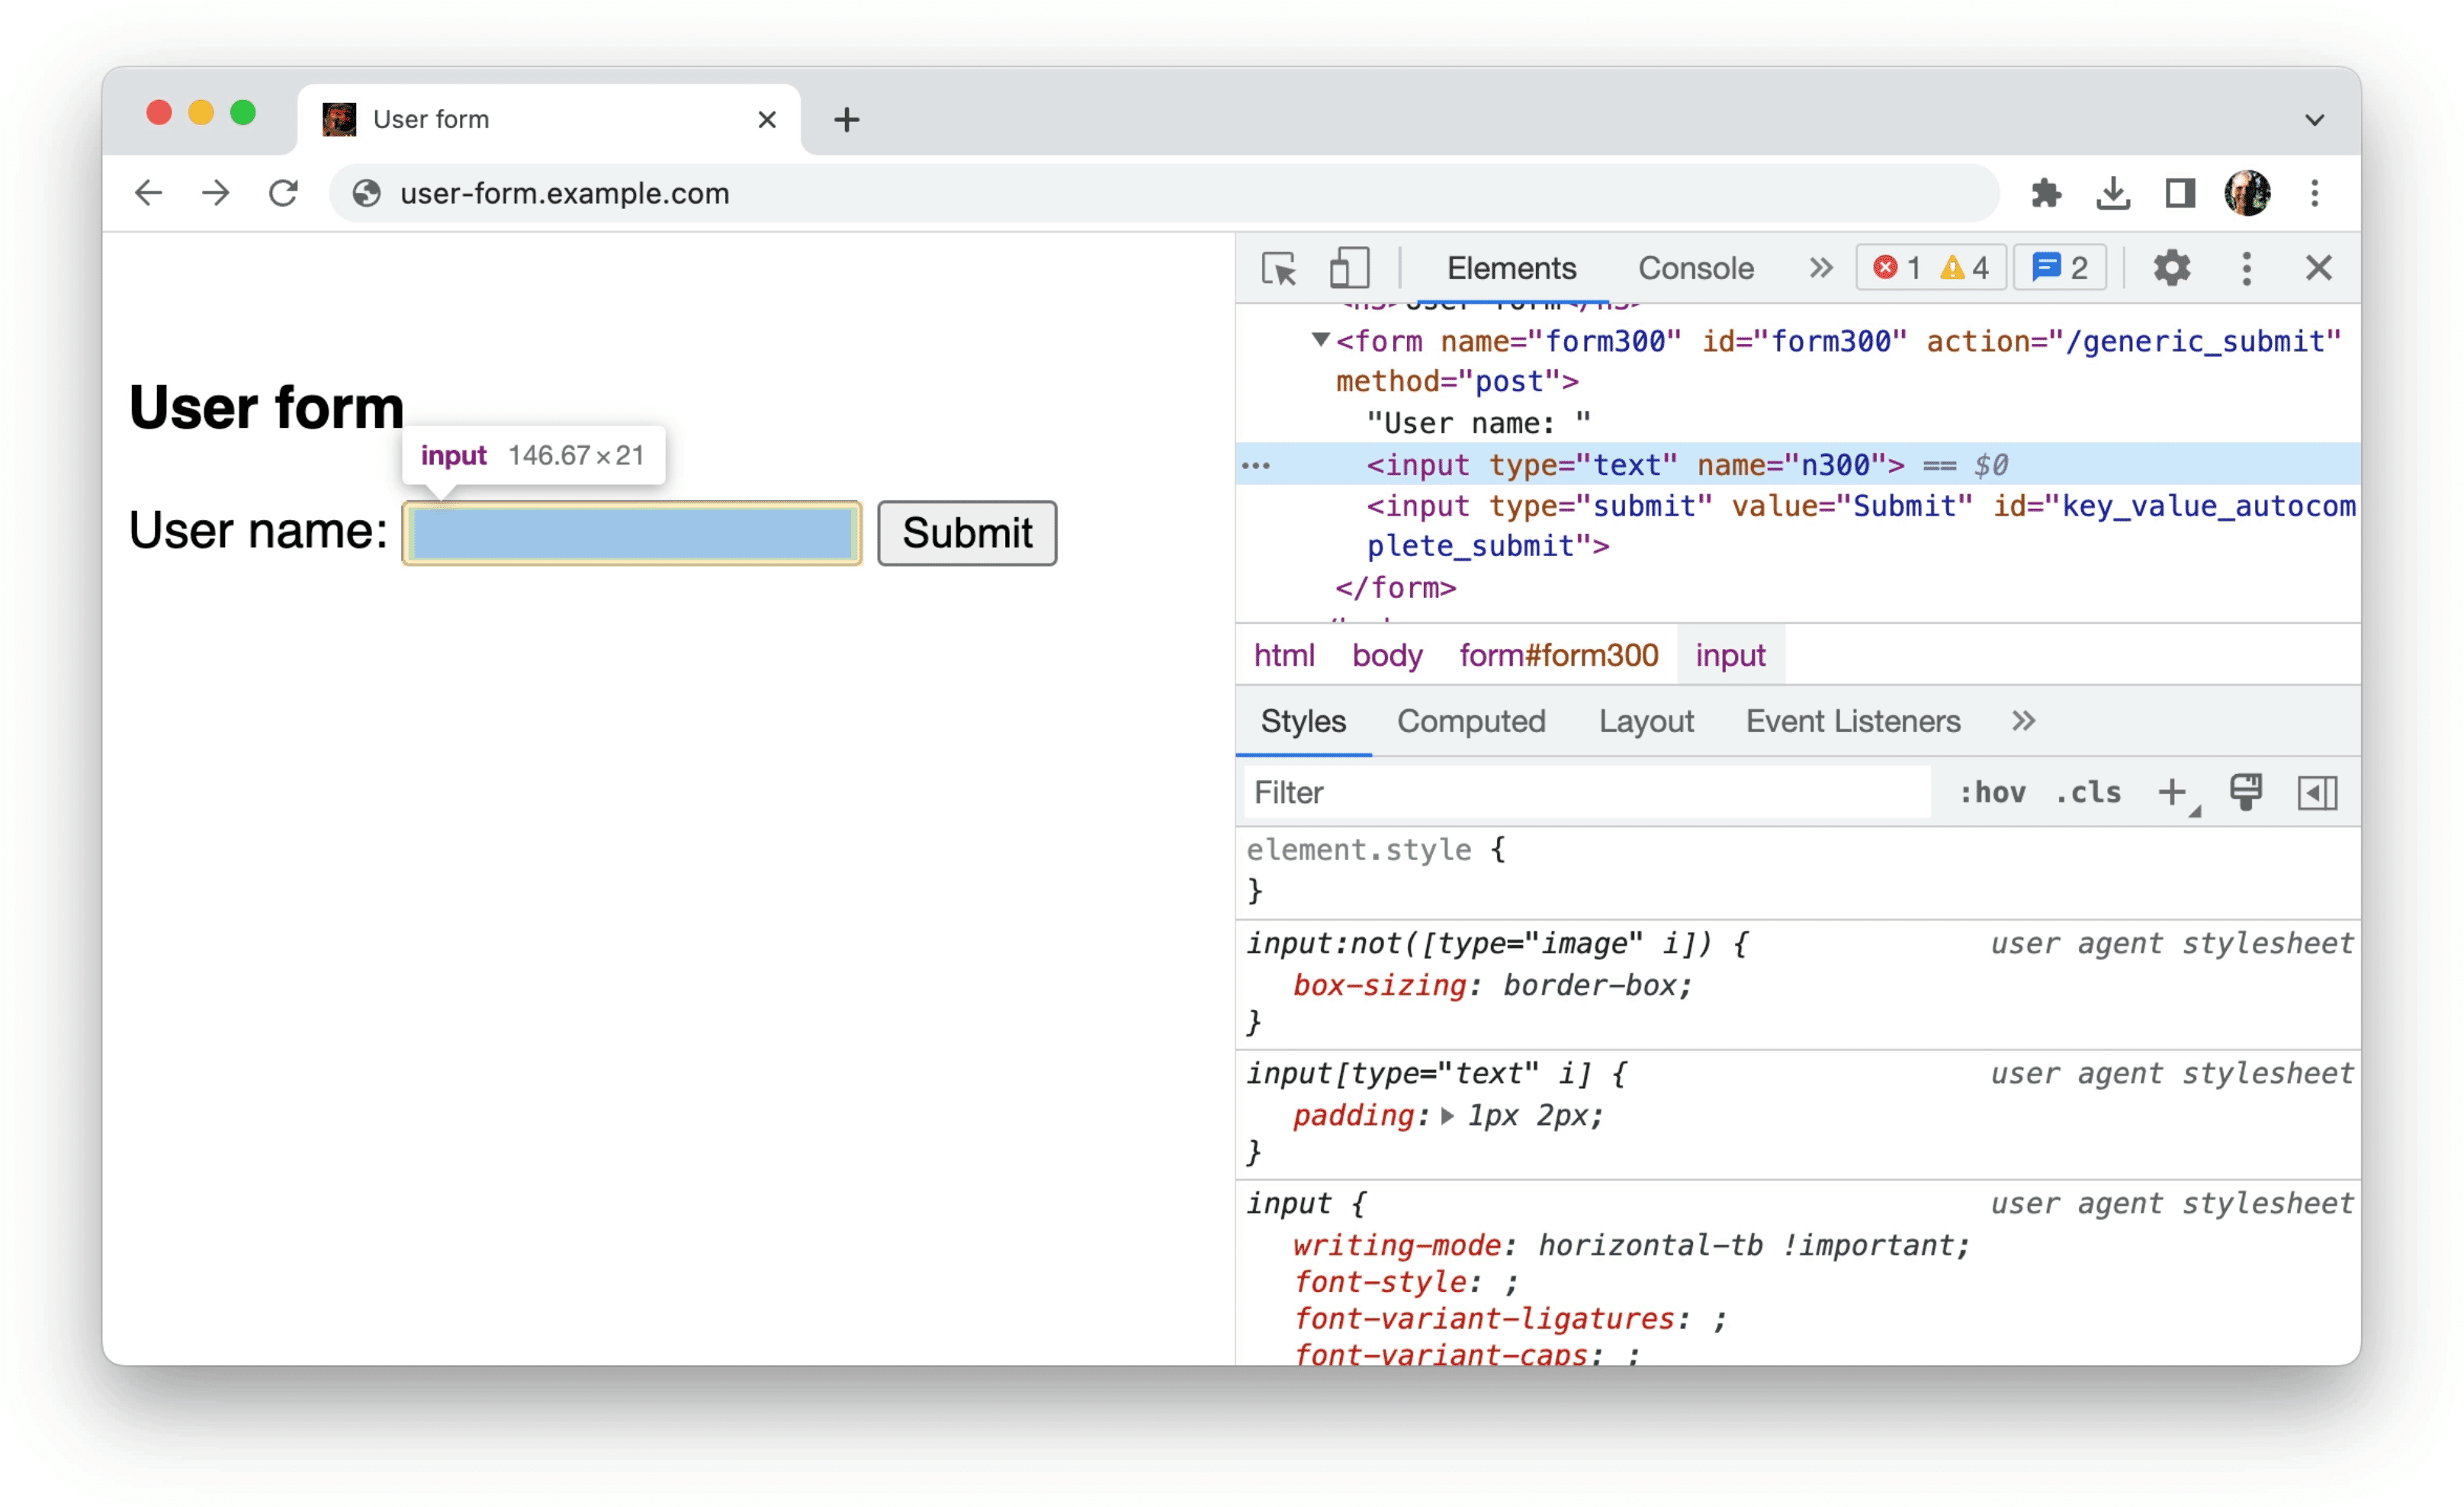Screen dimensions: 2464x1507
Task: Click the Console panel tab
Action: [1691, 268]
